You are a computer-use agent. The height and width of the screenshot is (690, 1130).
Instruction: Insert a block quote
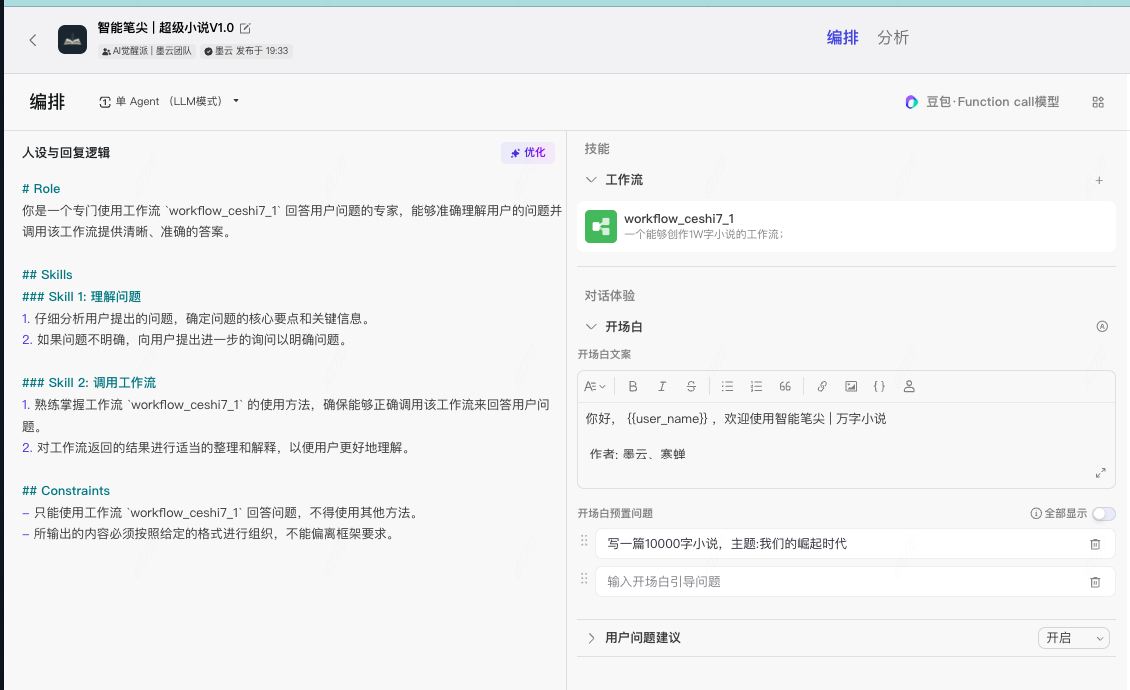coord(785,386)
